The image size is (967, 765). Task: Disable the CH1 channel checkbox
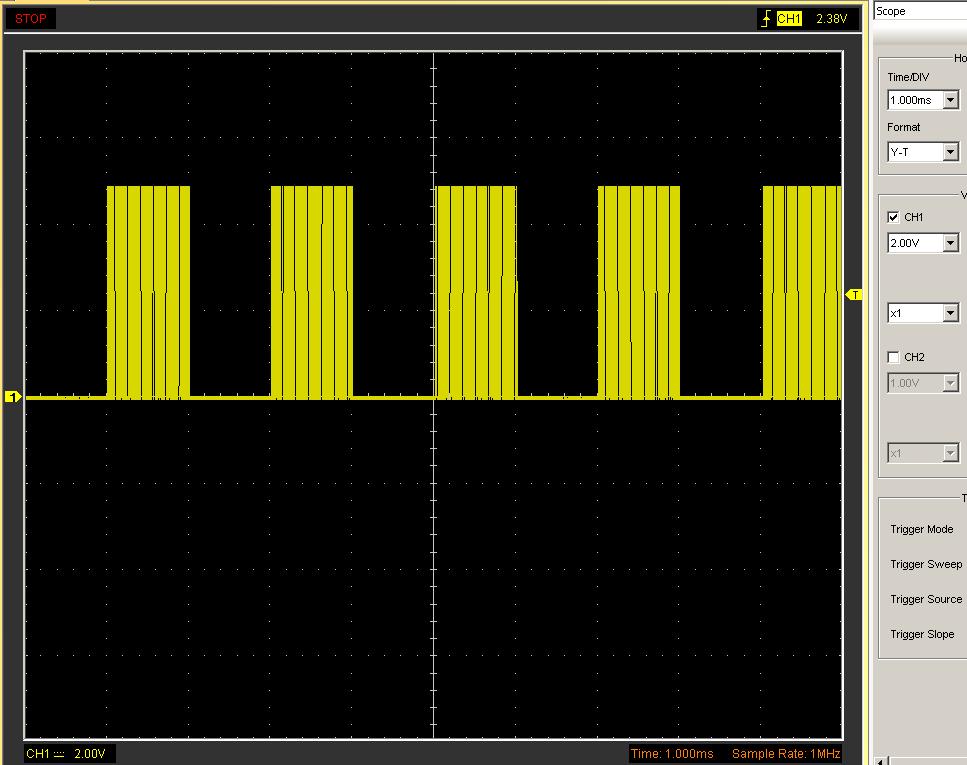[x=893, y=217]
